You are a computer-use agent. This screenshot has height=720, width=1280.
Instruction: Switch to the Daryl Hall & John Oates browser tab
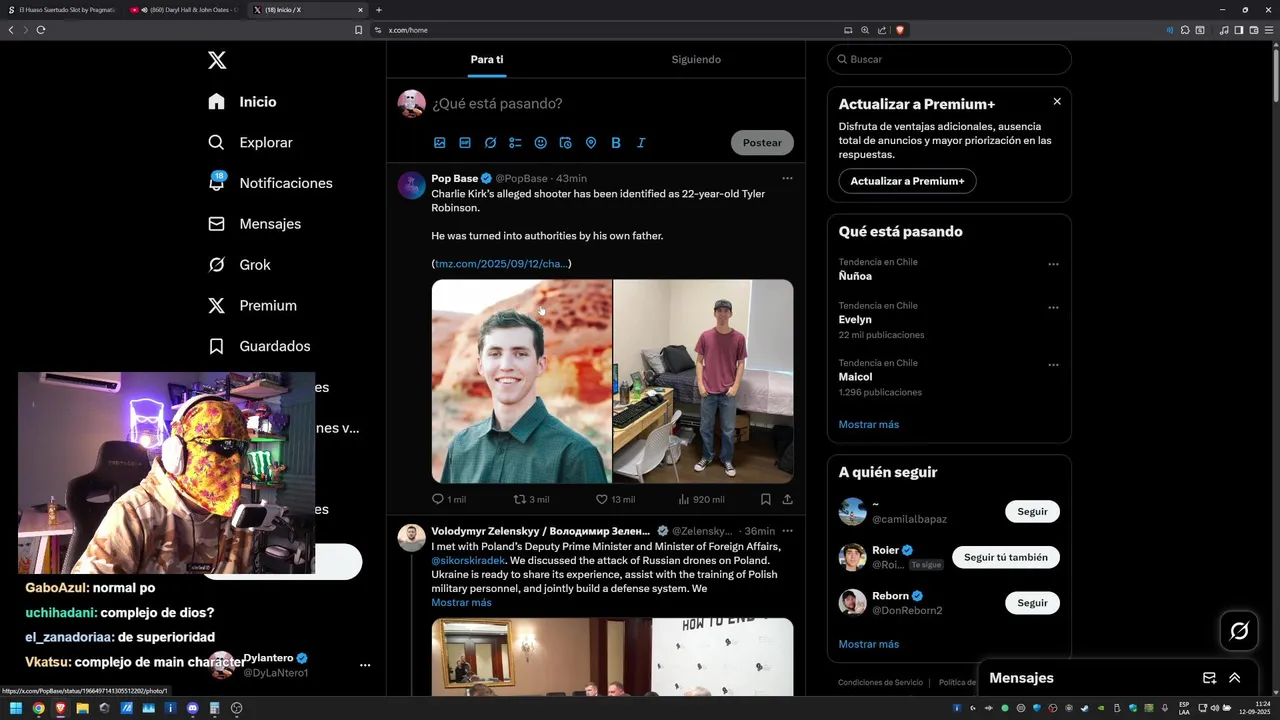[x=182, y=10]
